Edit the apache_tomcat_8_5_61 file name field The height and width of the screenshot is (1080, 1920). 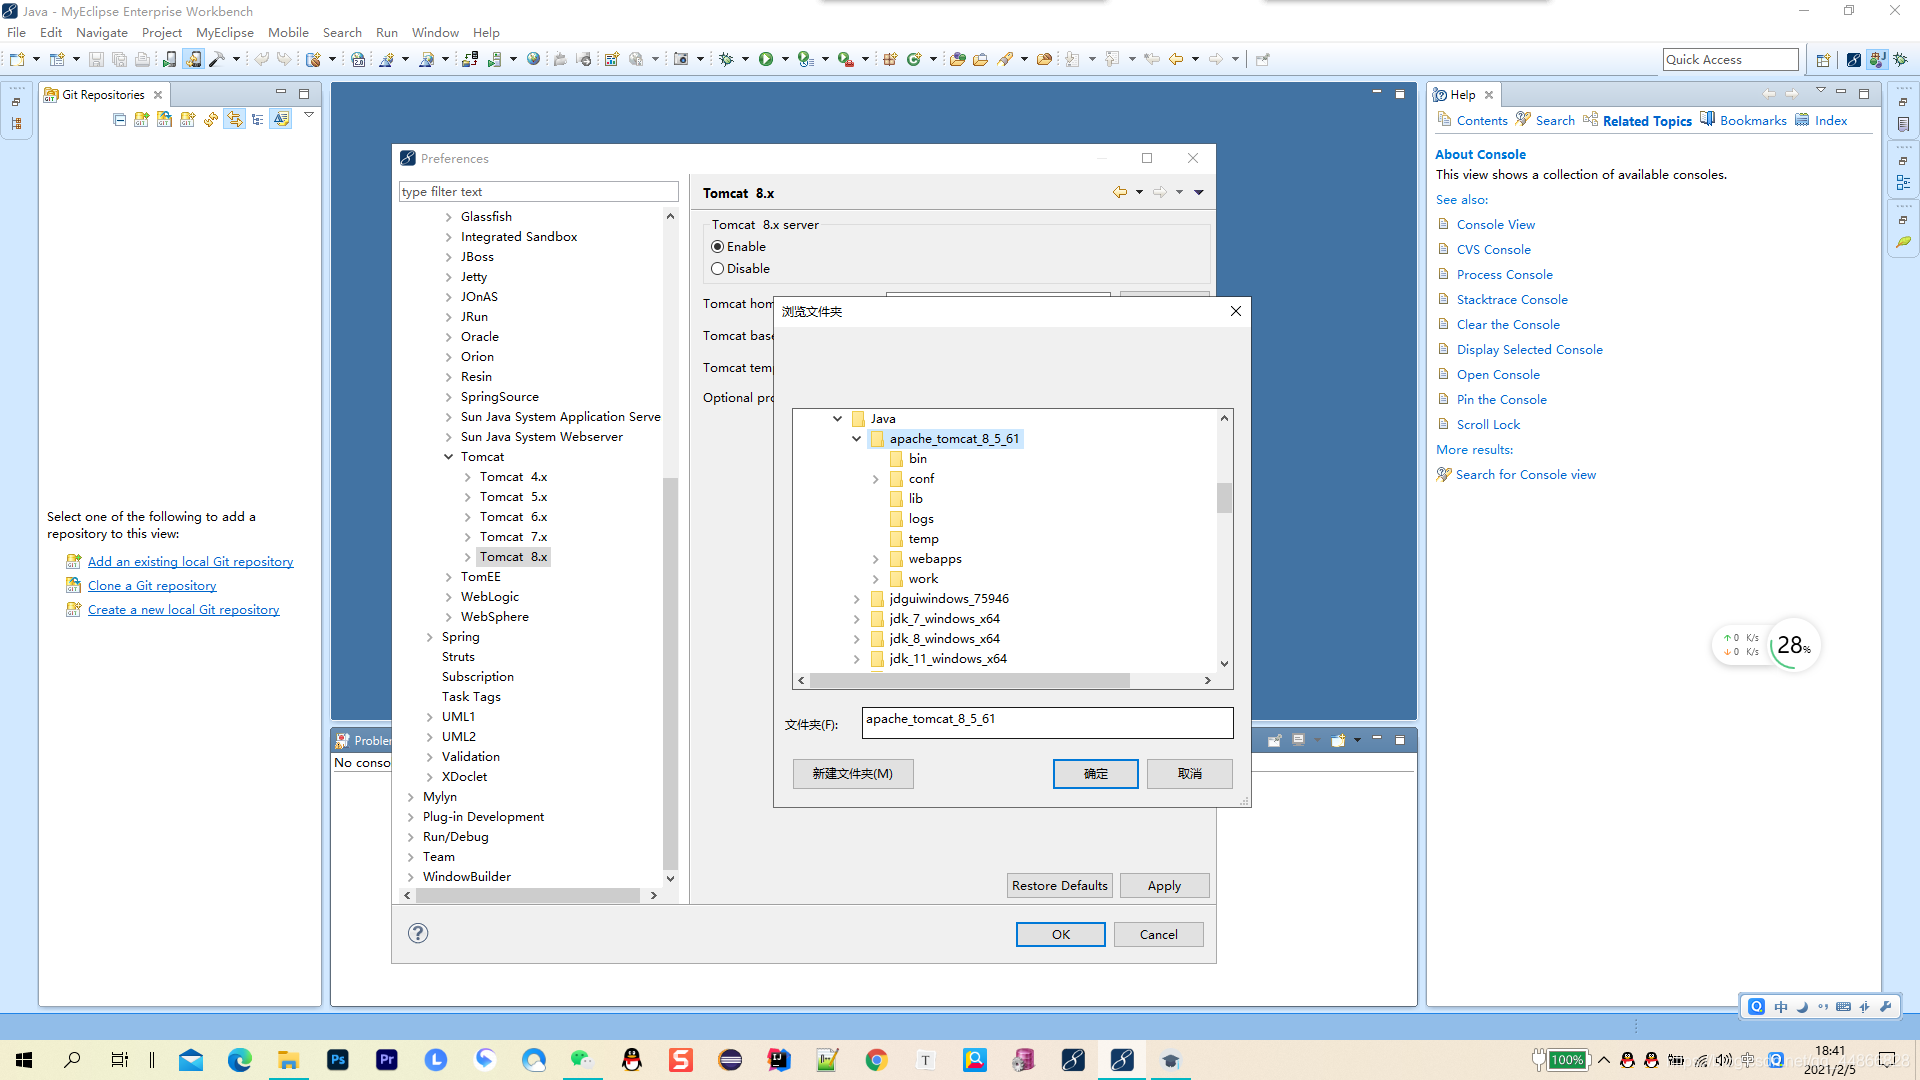tap(1044, 721)
